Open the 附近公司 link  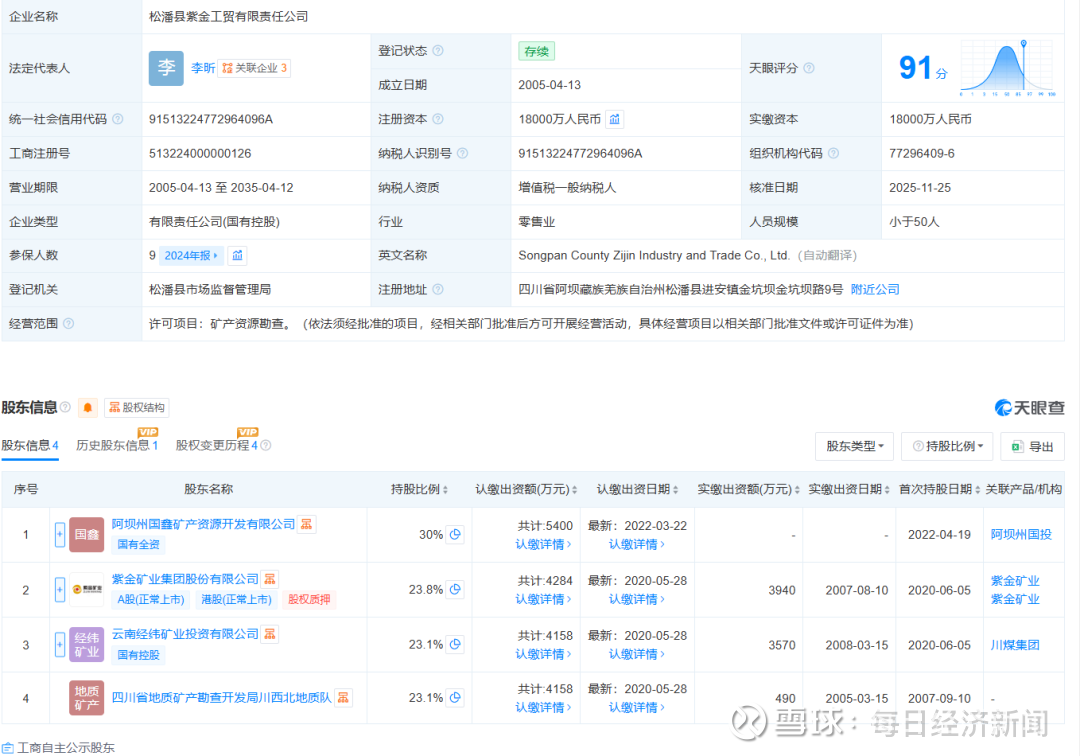coord(875,289)
